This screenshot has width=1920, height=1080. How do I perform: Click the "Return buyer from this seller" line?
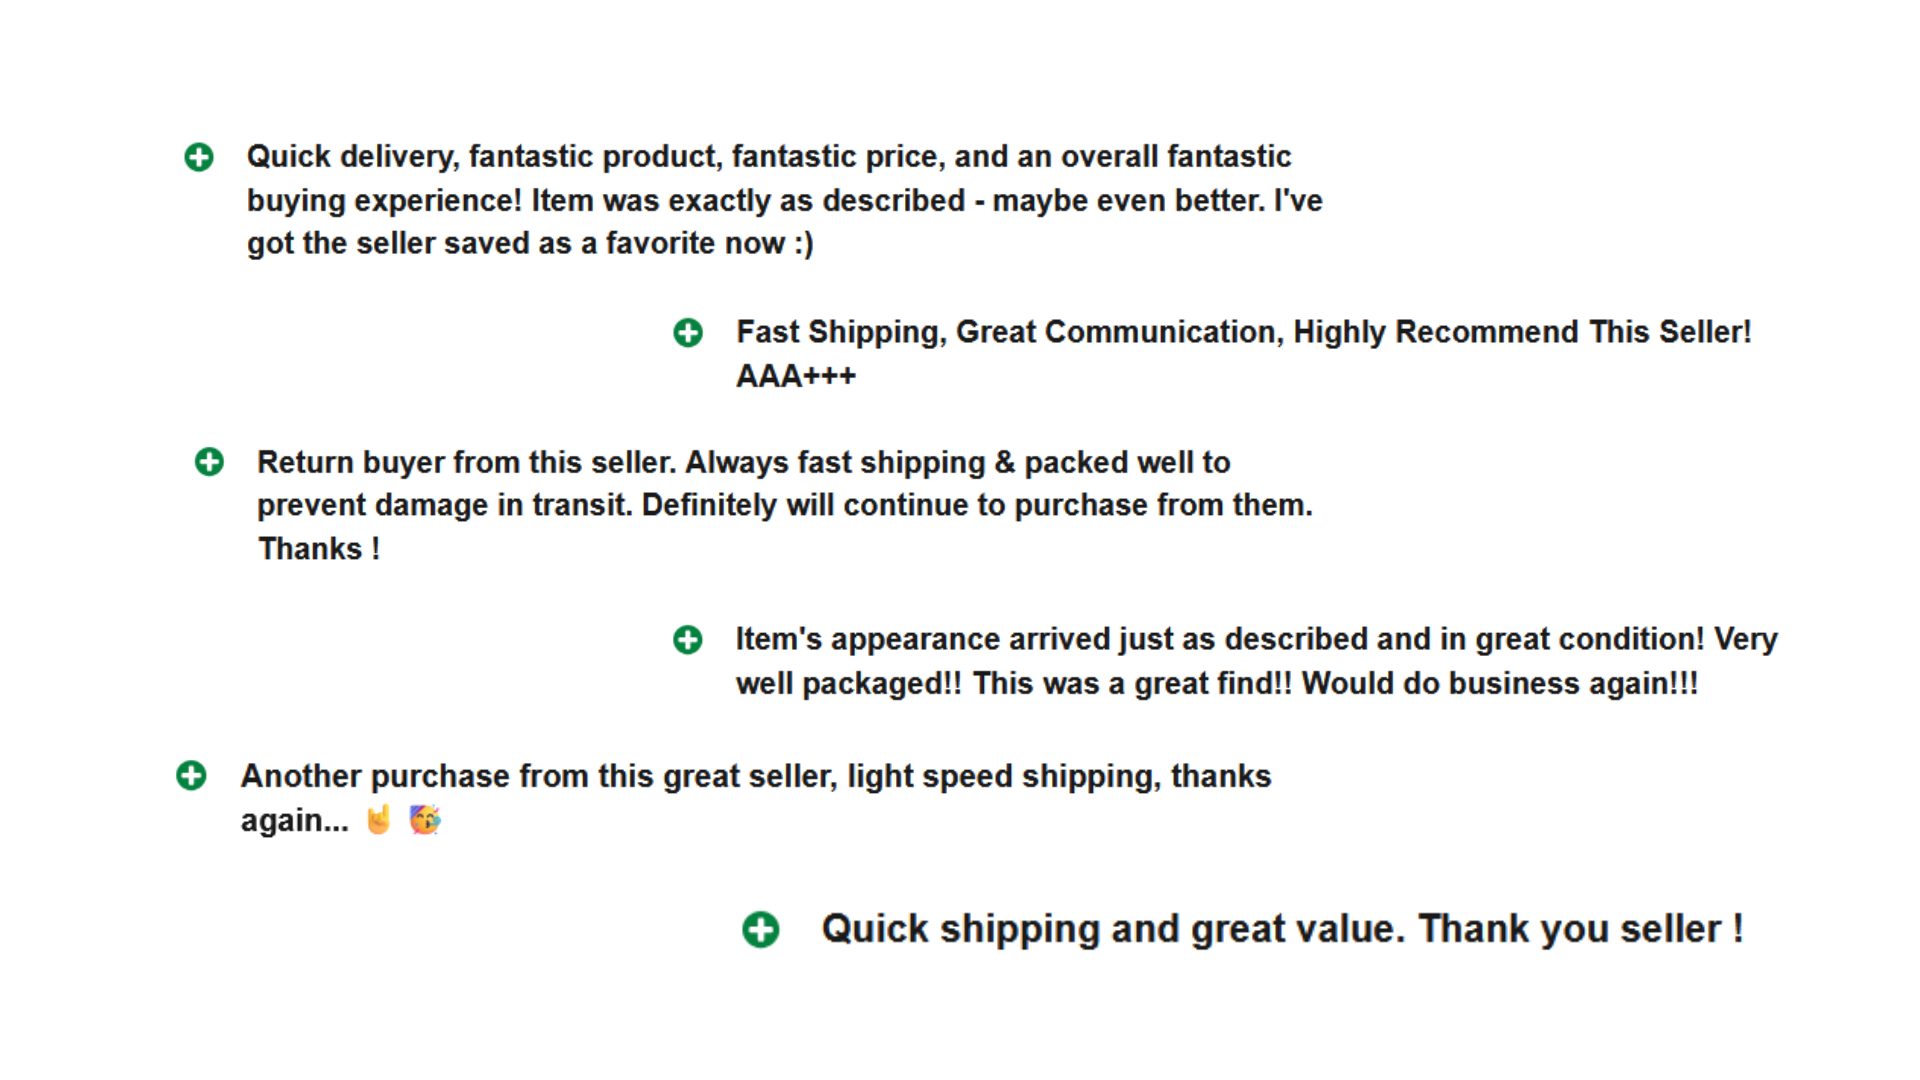click(744, 463)
